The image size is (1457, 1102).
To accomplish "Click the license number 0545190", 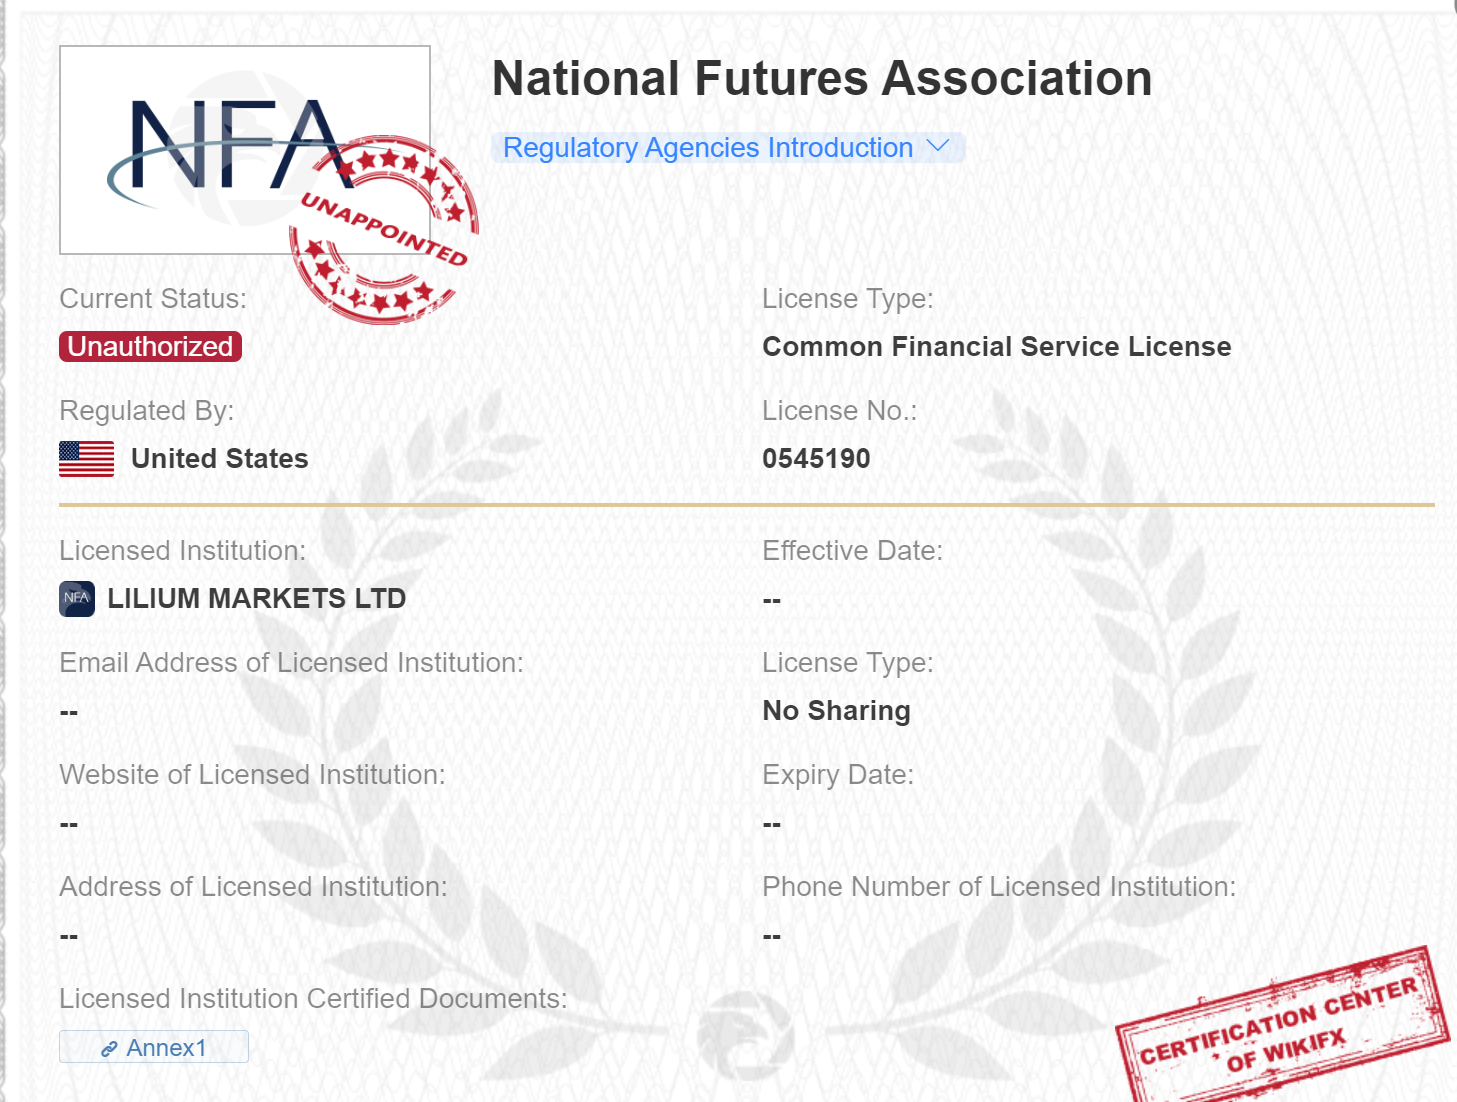I will (816, 458).
